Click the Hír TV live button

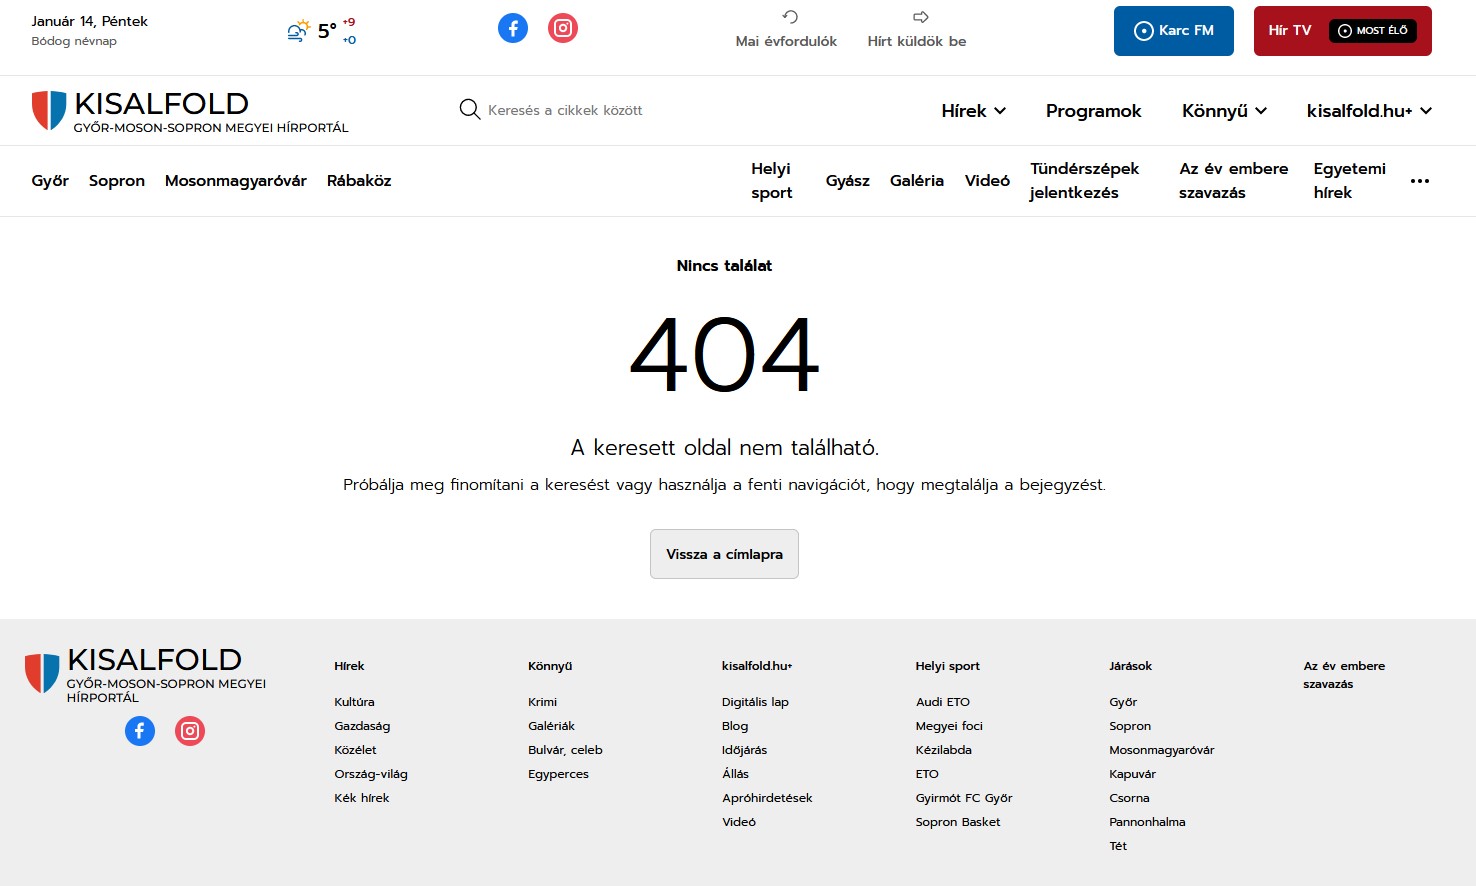[x=1343, y=31]
